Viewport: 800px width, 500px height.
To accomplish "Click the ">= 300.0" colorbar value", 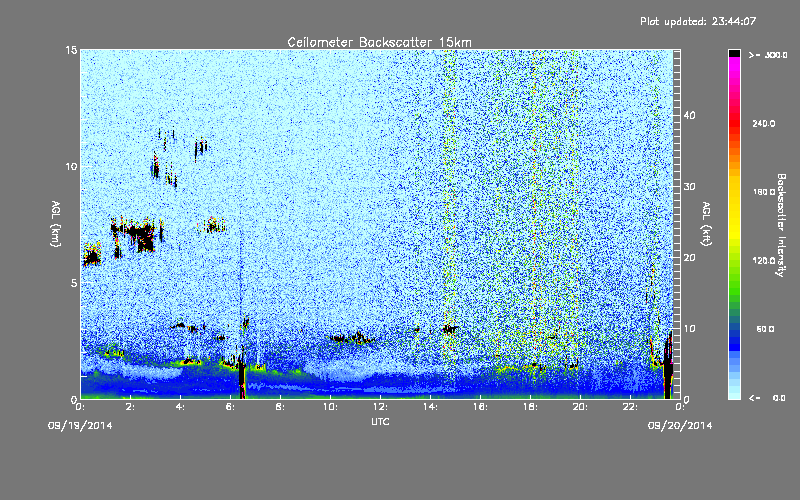I will pos(768,55).
